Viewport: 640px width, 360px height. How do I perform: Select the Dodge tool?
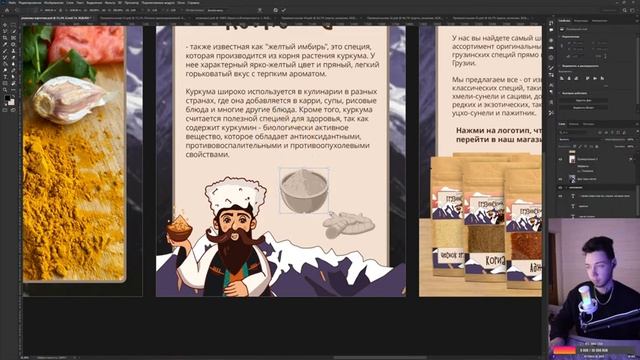tap(5, 70)
